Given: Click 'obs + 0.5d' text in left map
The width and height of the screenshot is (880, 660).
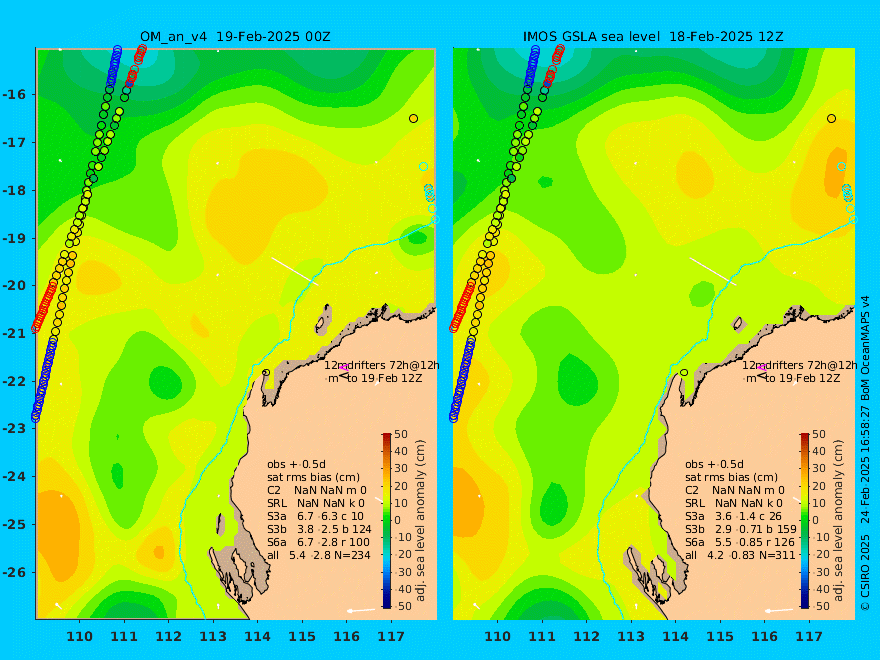Looking at the screenshot, I should click(296, 464).
